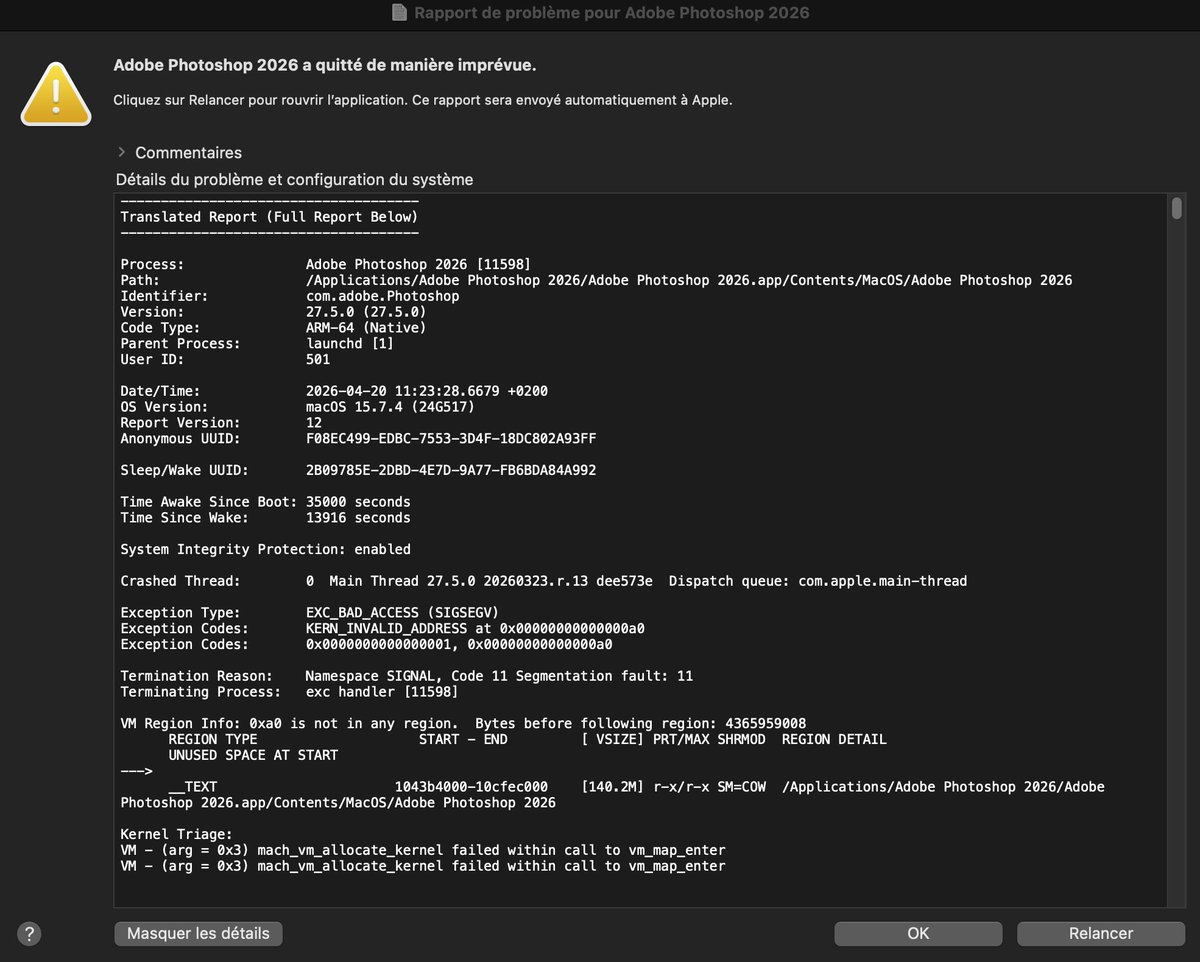The height and width of the screenshot is (962, 1200).
Task: Click the text 'Détails du problème et configuration du système'
Action: coord(294,180)
